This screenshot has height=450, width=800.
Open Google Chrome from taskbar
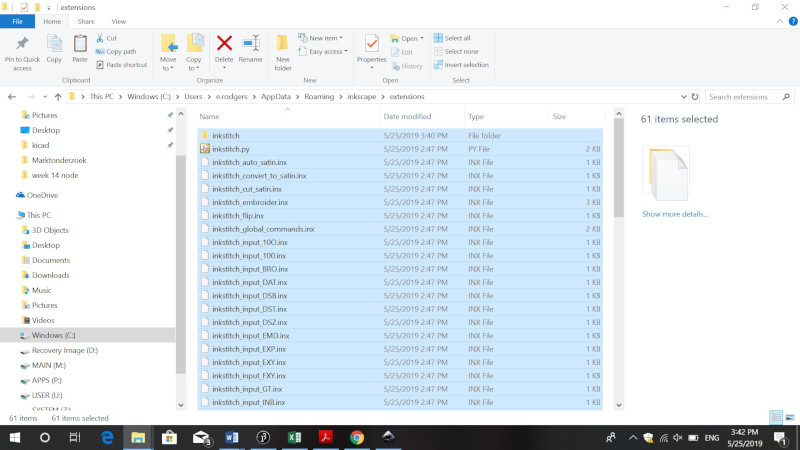357,437
